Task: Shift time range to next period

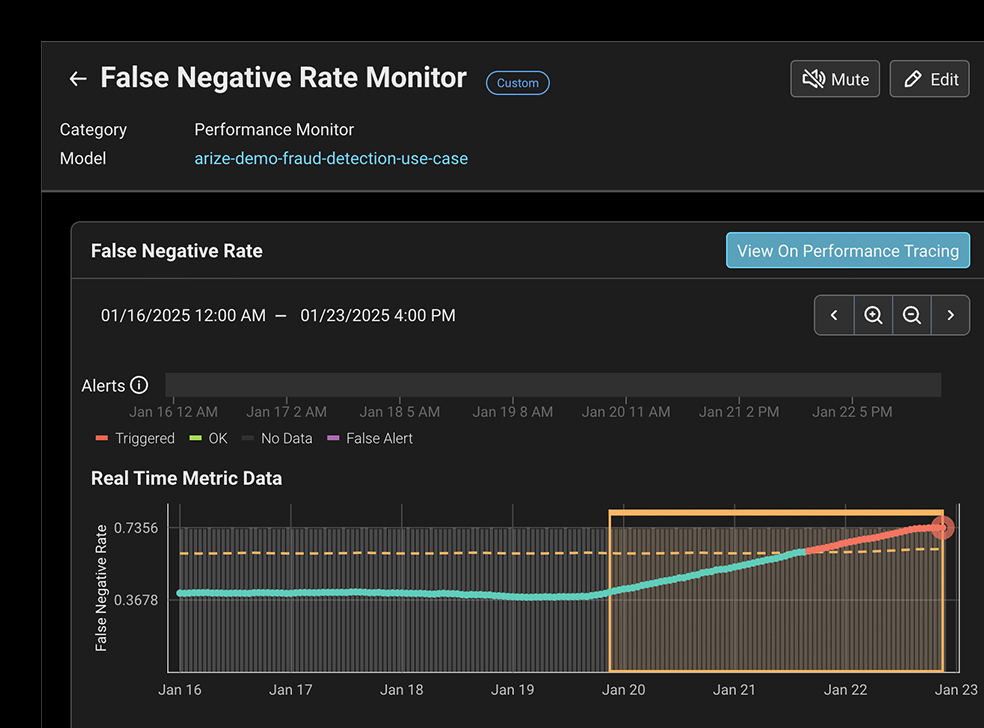Action: point(951,315)
